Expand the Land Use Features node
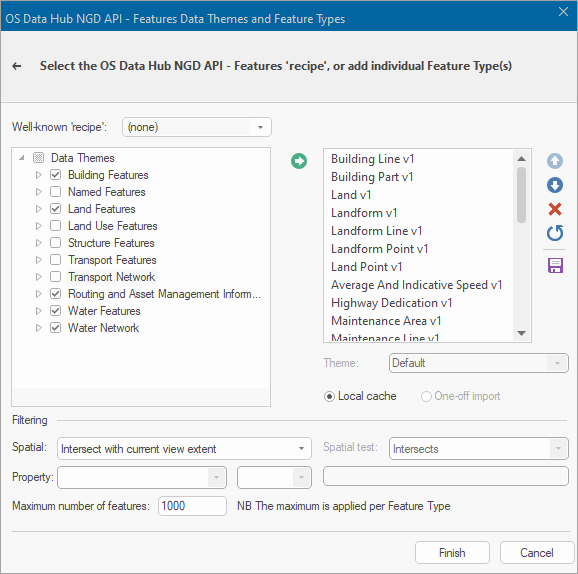Screen dimensions: 578x574 [38, 226]
